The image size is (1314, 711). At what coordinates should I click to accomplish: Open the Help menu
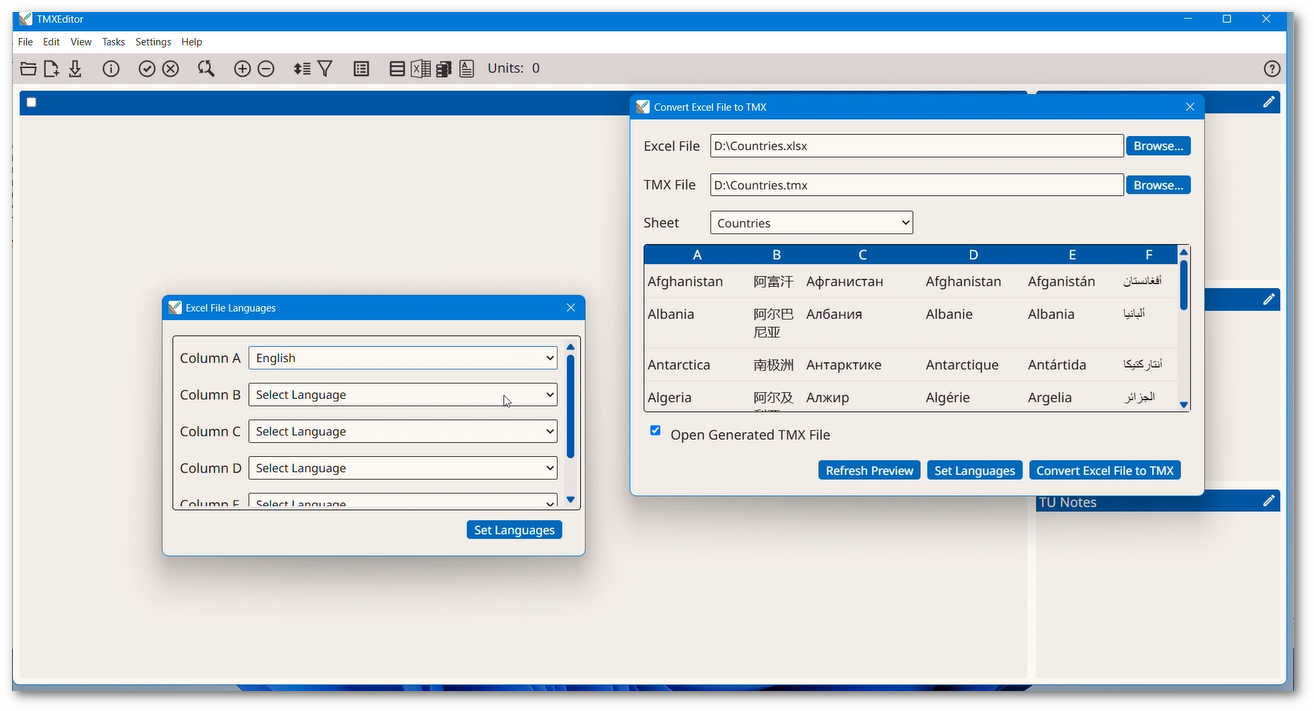pyautogui.click(x=192, y=42)
